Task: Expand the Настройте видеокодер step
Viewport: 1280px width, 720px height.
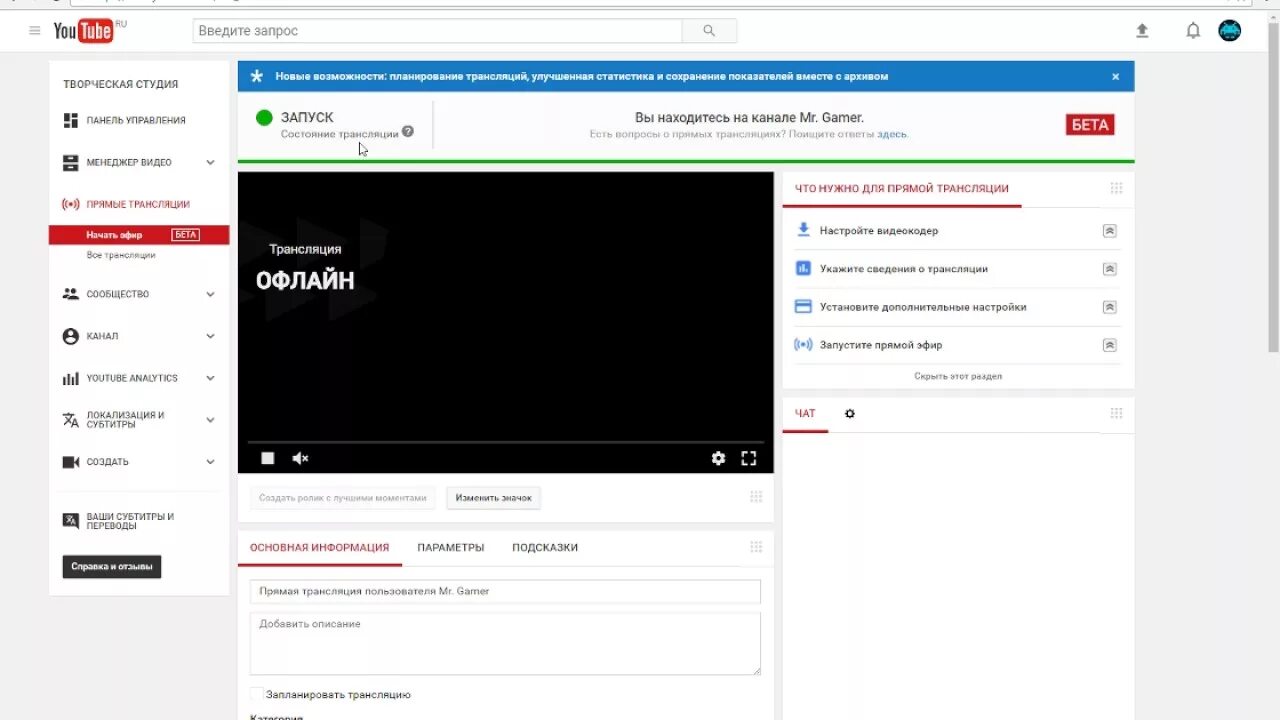Action: (x=1109, y=231)
